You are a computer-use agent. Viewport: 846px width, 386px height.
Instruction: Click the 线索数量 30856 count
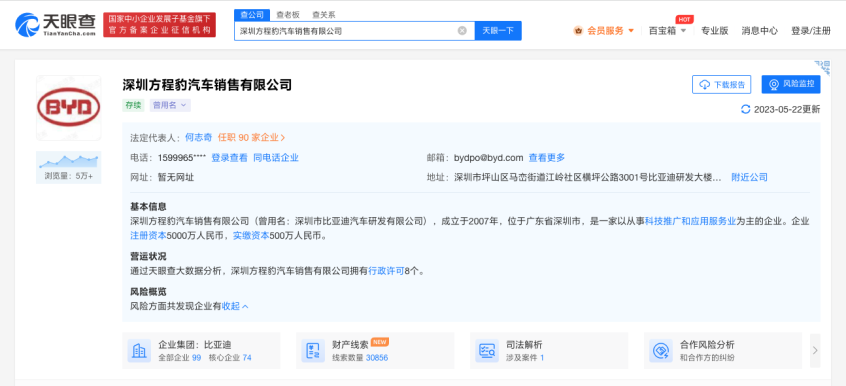tap(360, 357)
